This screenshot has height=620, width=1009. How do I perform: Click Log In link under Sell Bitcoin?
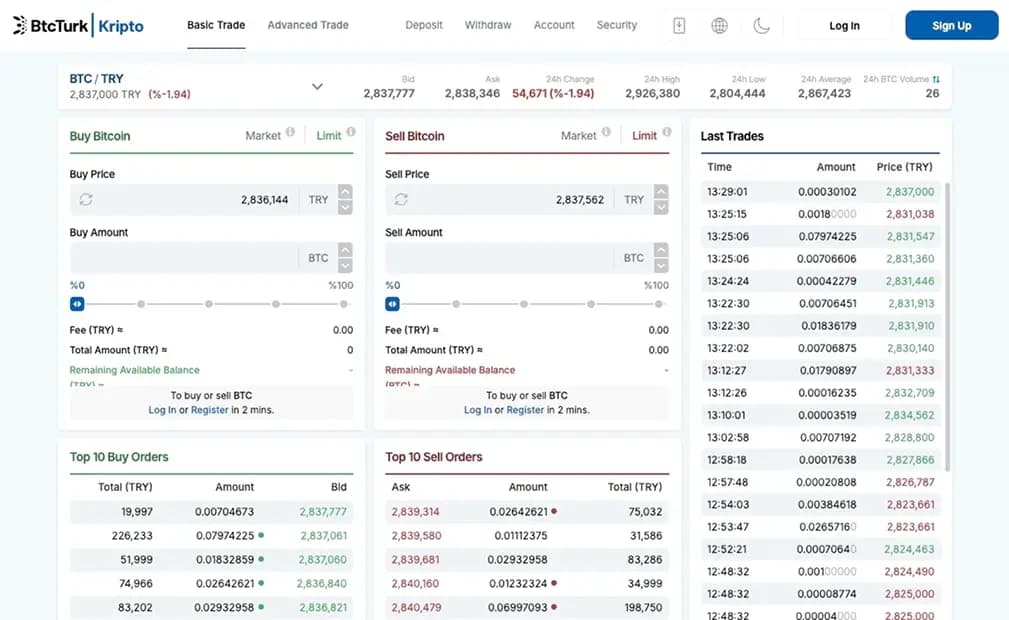(478, 410)
